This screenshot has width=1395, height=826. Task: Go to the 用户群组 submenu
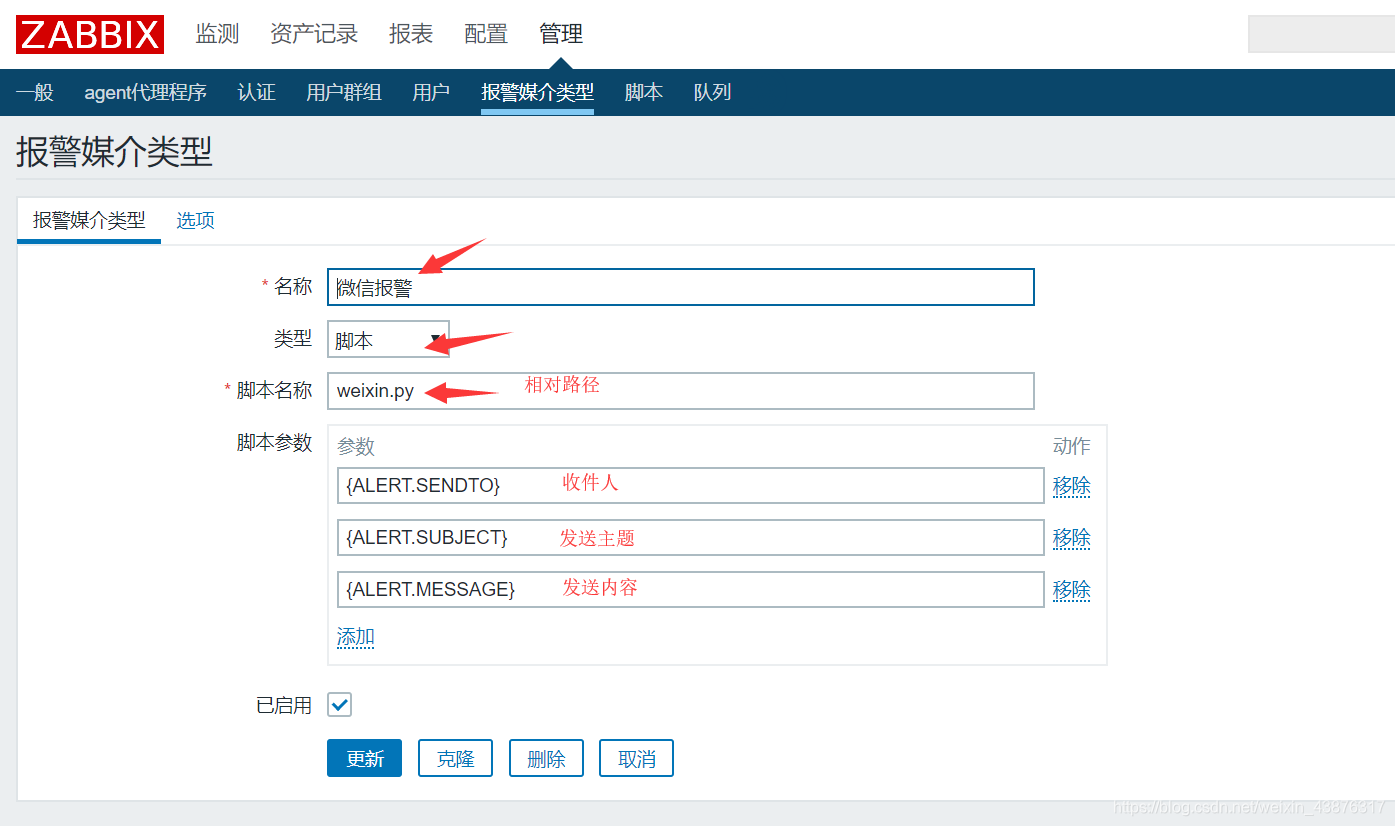344,93
